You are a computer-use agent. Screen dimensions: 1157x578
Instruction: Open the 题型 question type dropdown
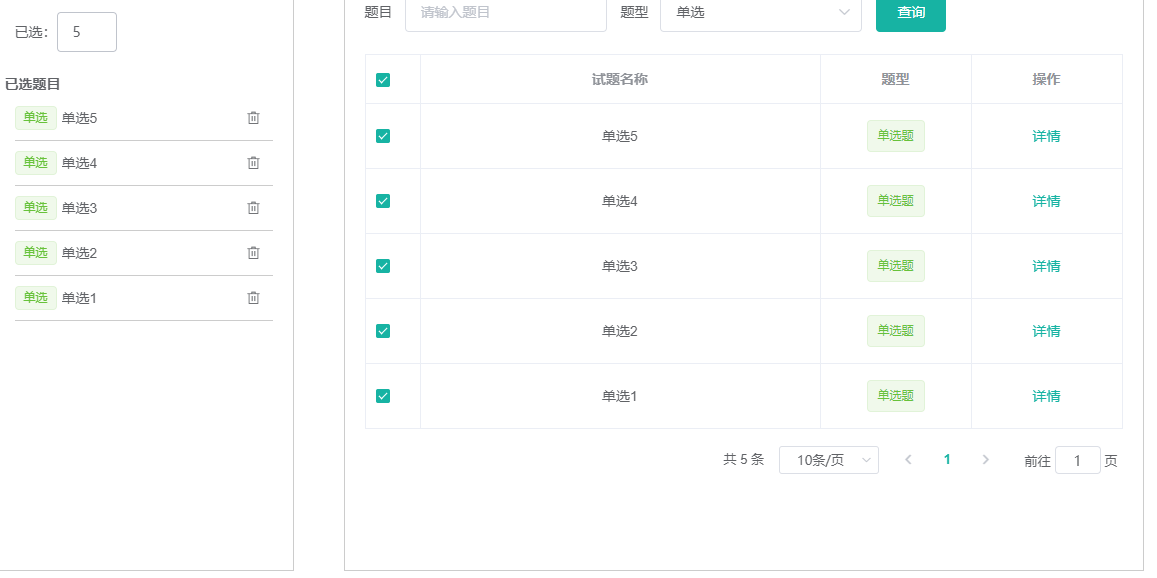coord(760,13)
